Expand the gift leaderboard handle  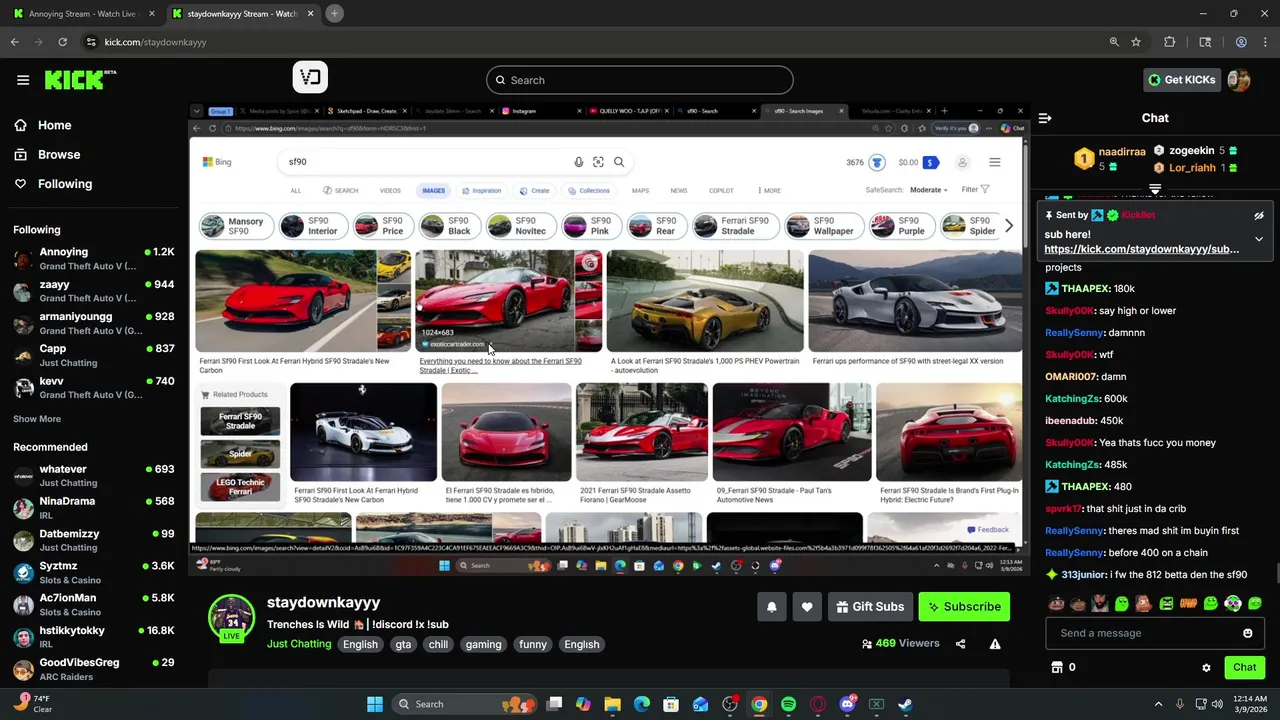coord(1155,188)
